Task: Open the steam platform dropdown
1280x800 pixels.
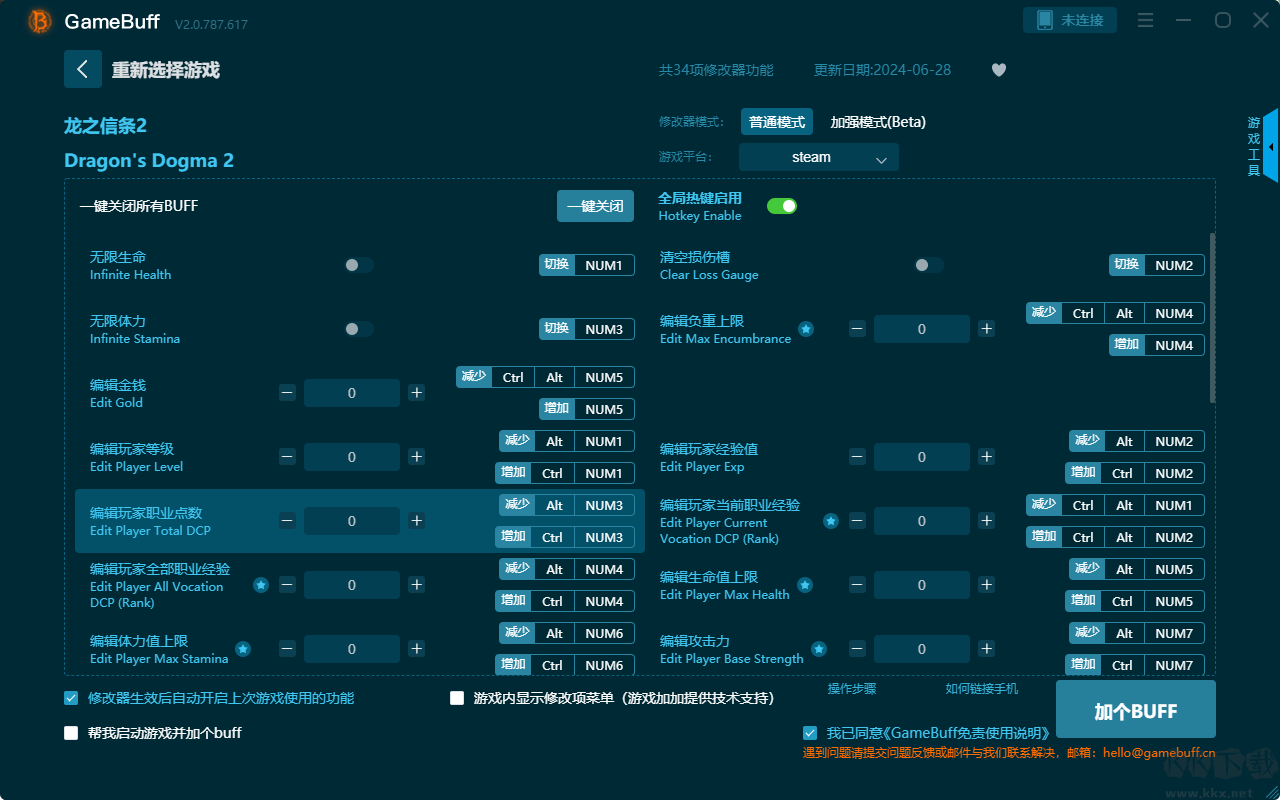Action: [818, 157]
